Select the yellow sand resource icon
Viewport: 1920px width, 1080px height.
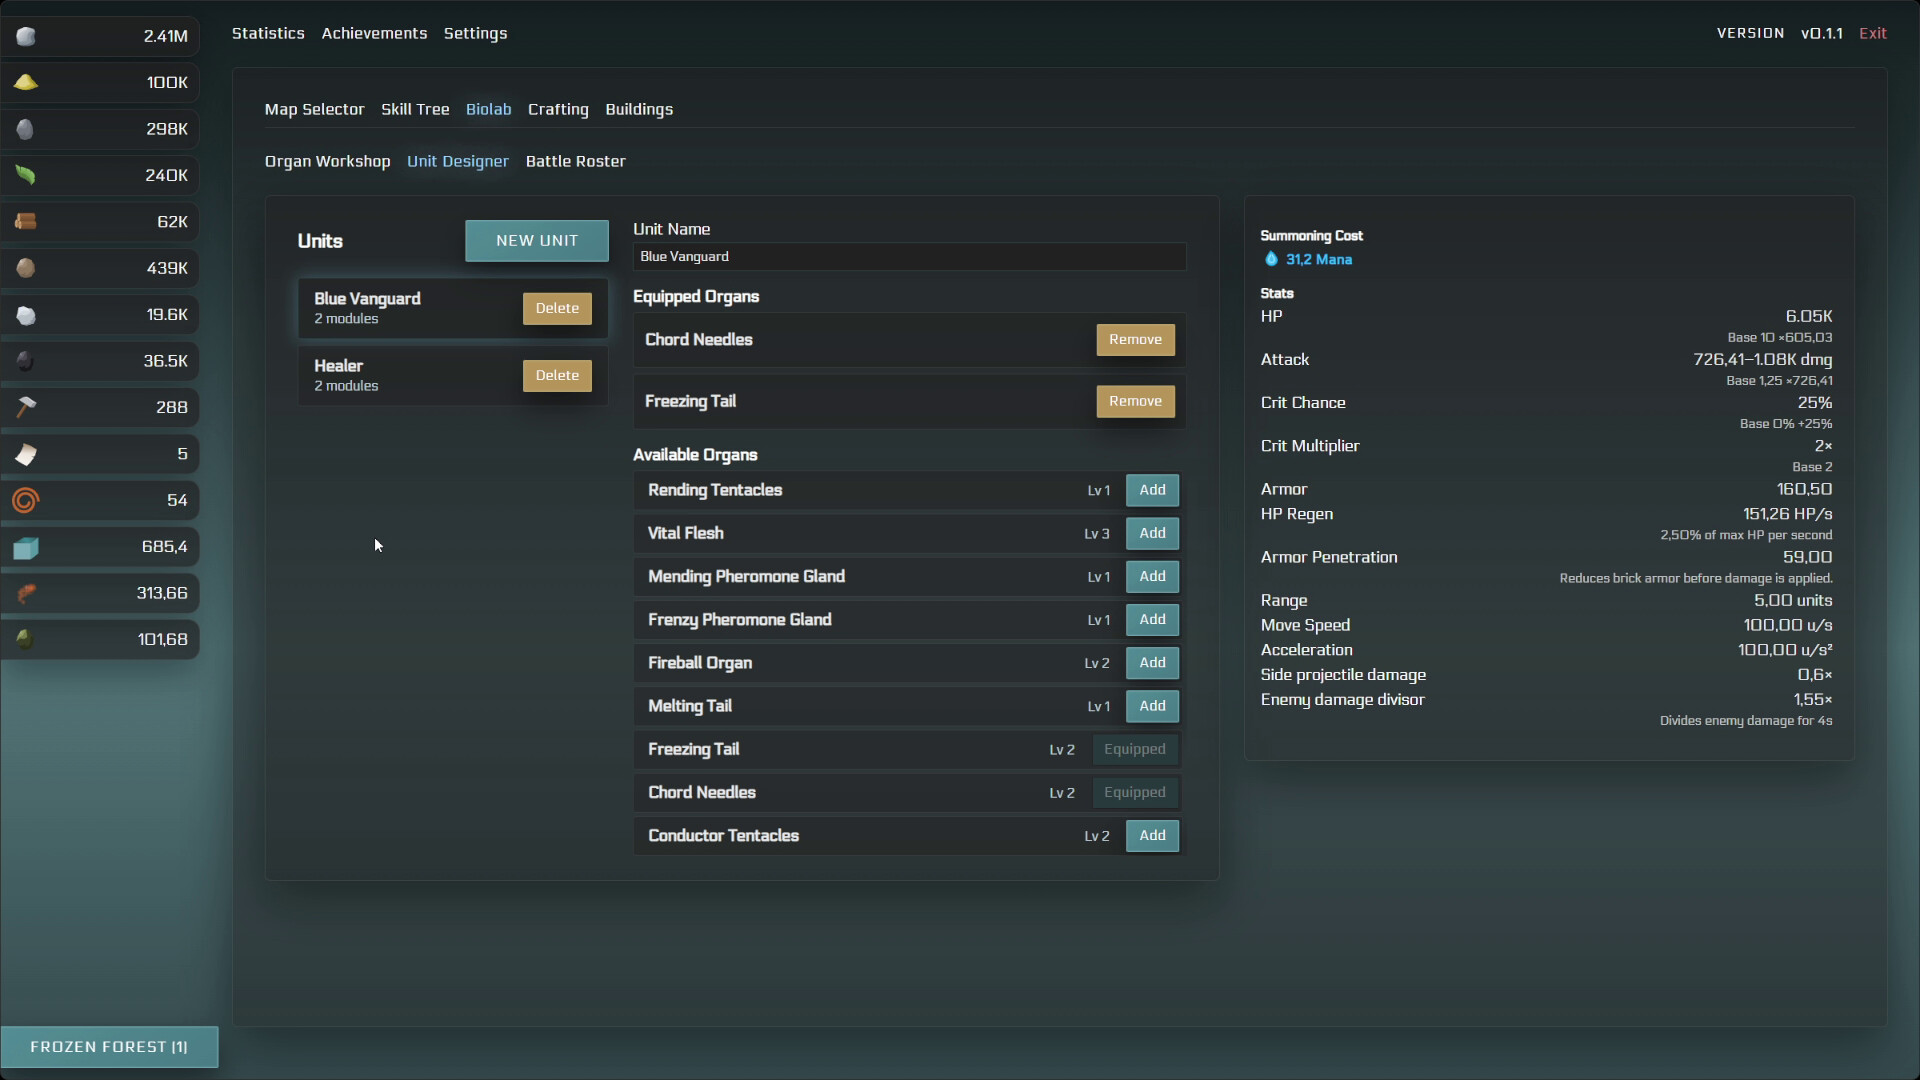pyautogui.click(x=26, y=82)
